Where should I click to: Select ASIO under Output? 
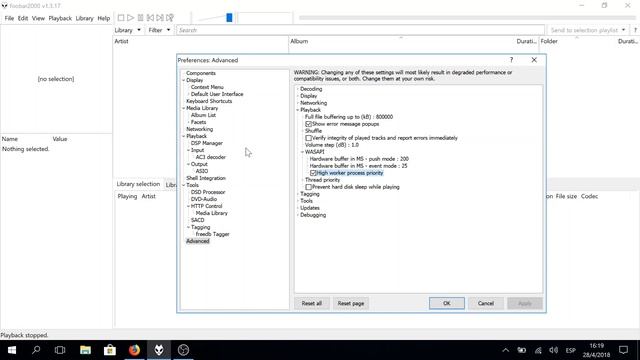pyautogui.click(x=202, y=171)
